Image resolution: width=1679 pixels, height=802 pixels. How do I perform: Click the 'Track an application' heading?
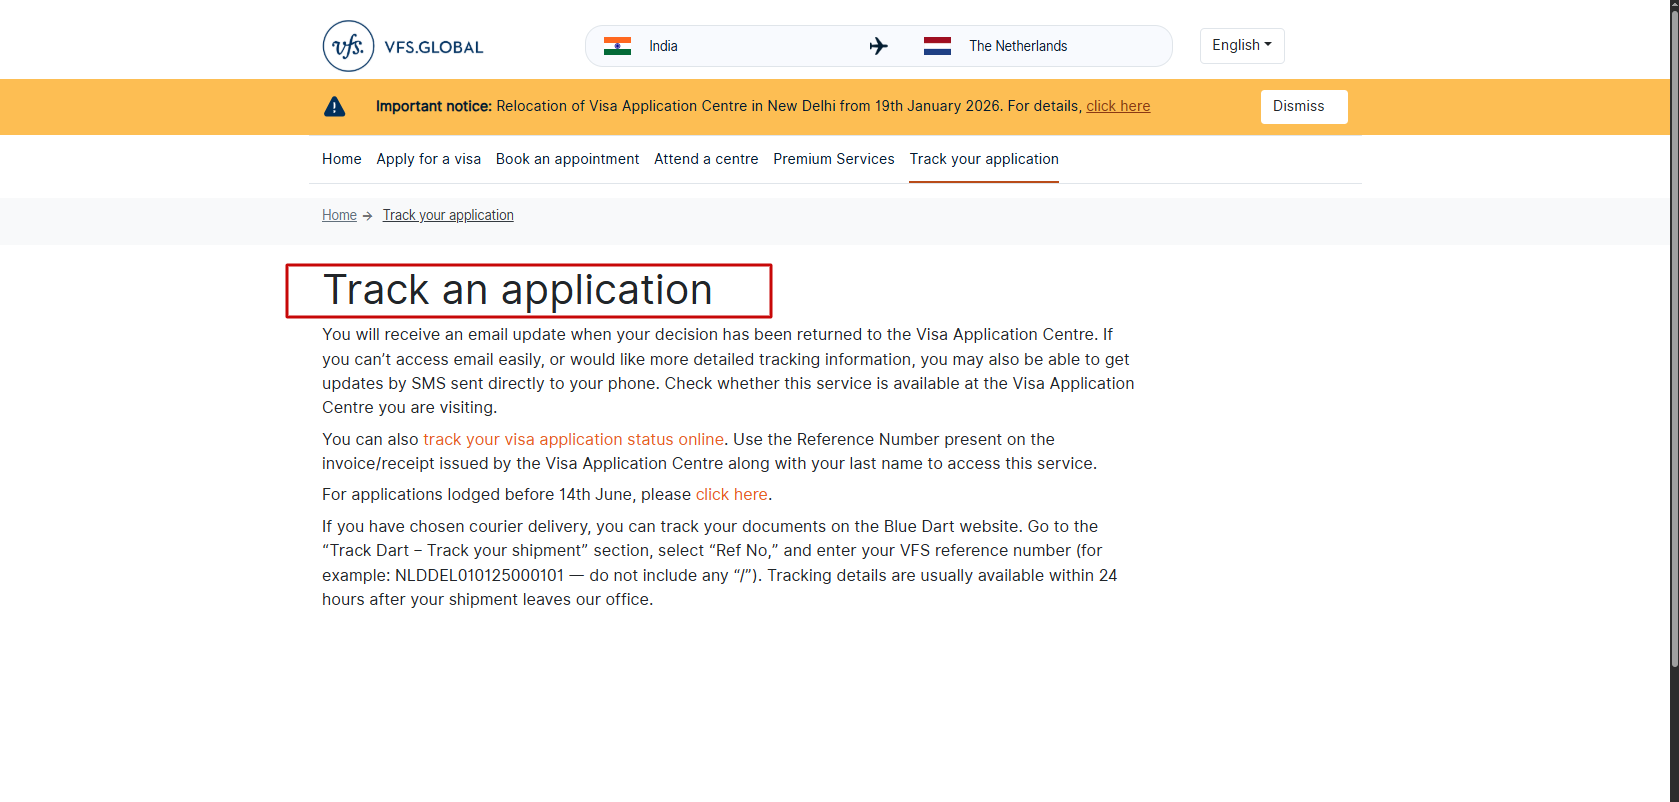pos(518,290)
